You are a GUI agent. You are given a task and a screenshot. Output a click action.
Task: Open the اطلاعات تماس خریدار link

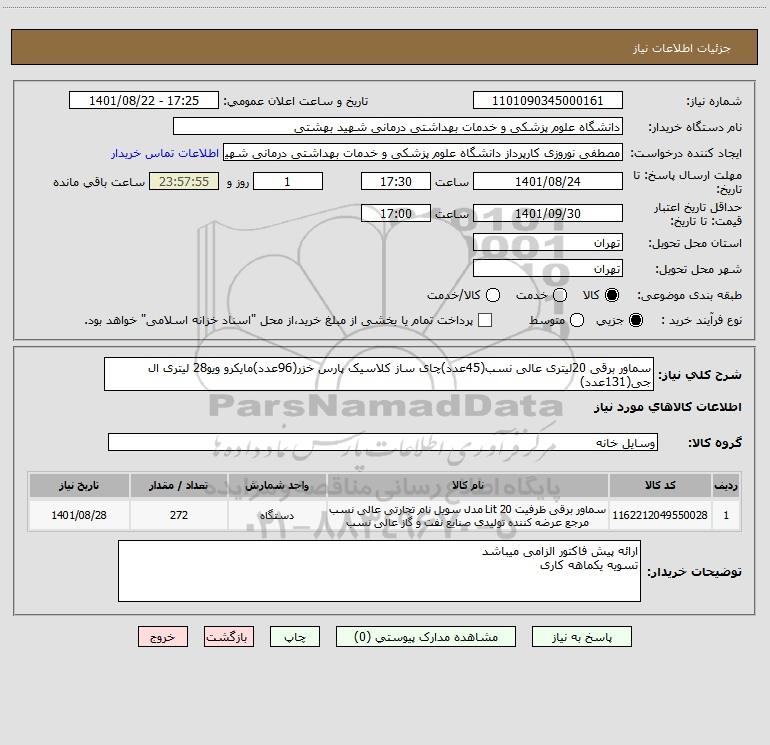click(165, 153)
